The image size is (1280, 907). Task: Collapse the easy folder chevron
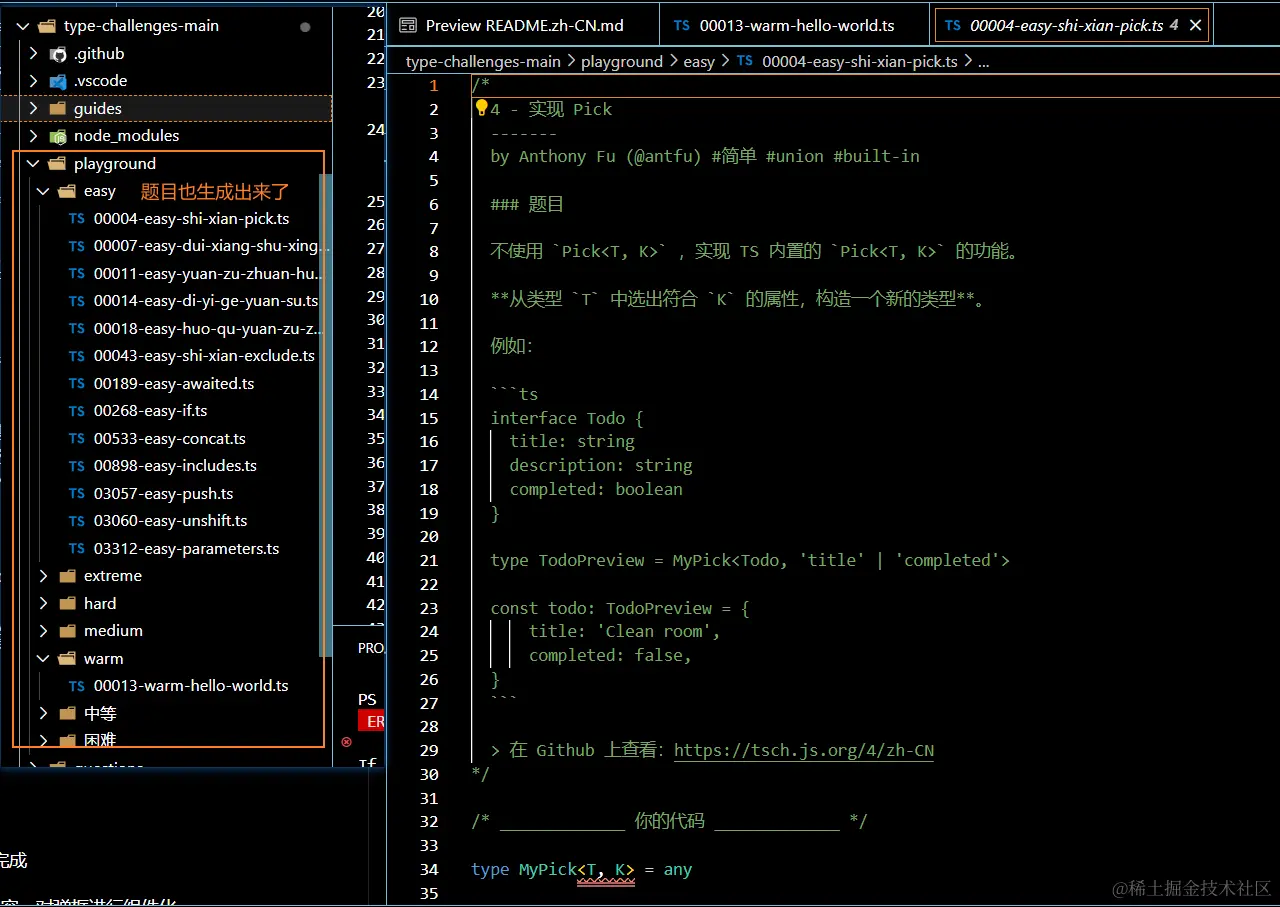tap(43, 191)
